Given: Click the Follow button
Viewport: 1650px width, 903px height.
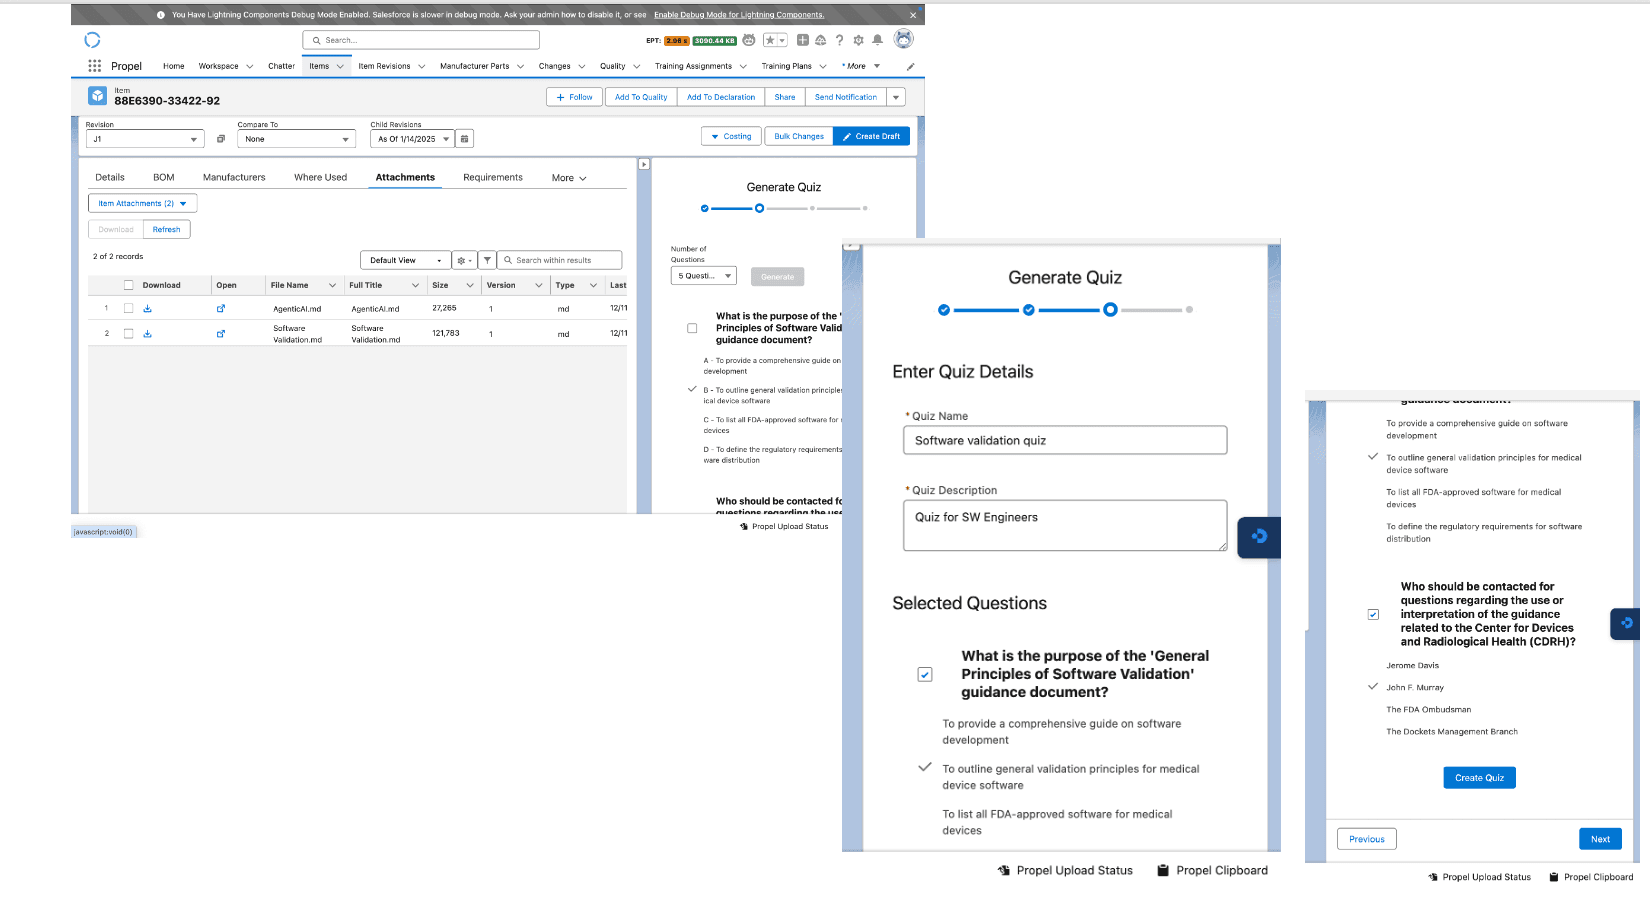Looking at the screenshot, I should (575, 97).
